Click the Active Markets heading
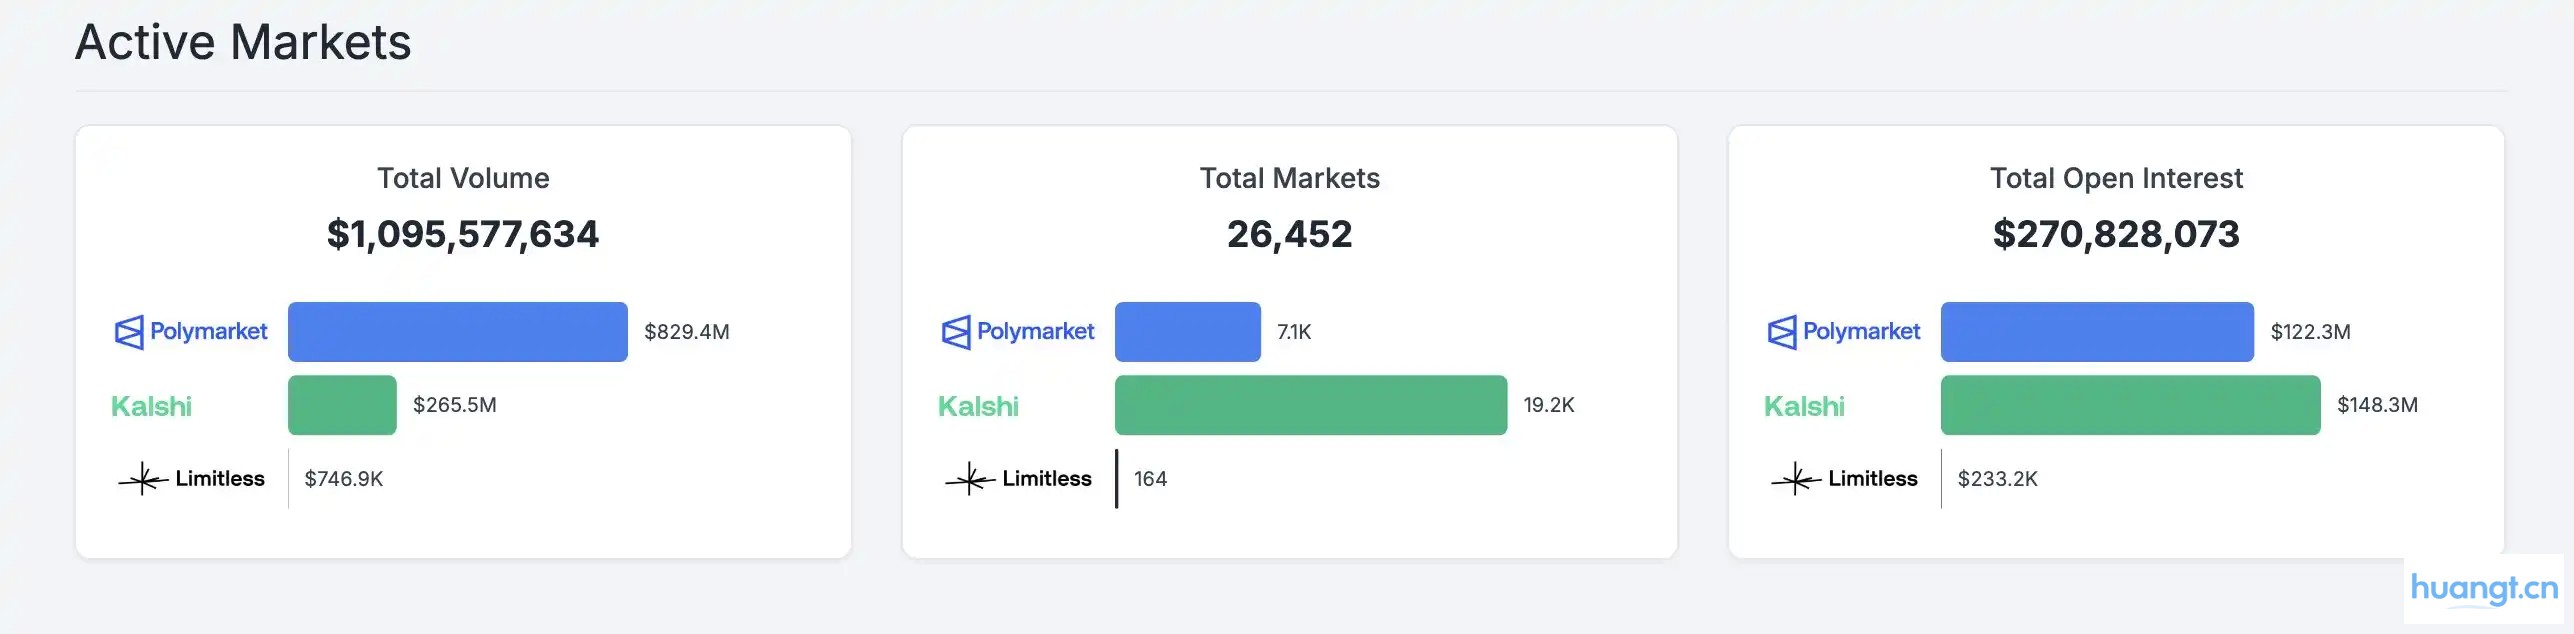The image size is (2574, 634). (244, 41)
